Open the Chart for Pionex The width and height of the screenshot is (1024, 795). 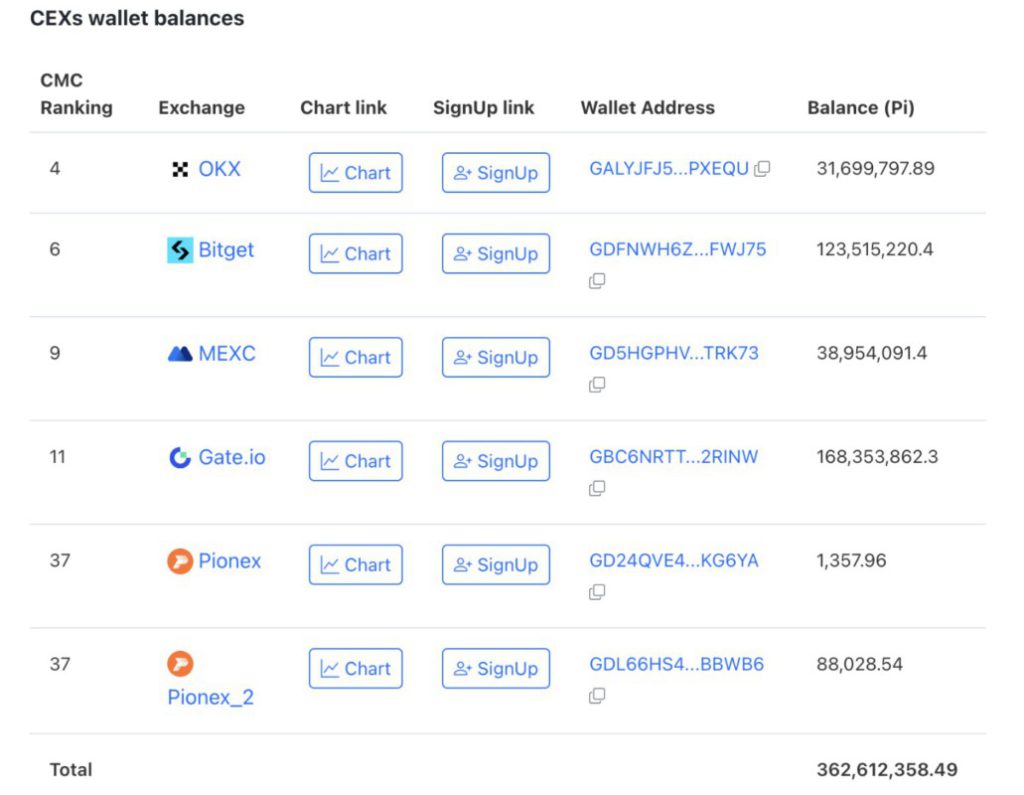coord(356,564)
